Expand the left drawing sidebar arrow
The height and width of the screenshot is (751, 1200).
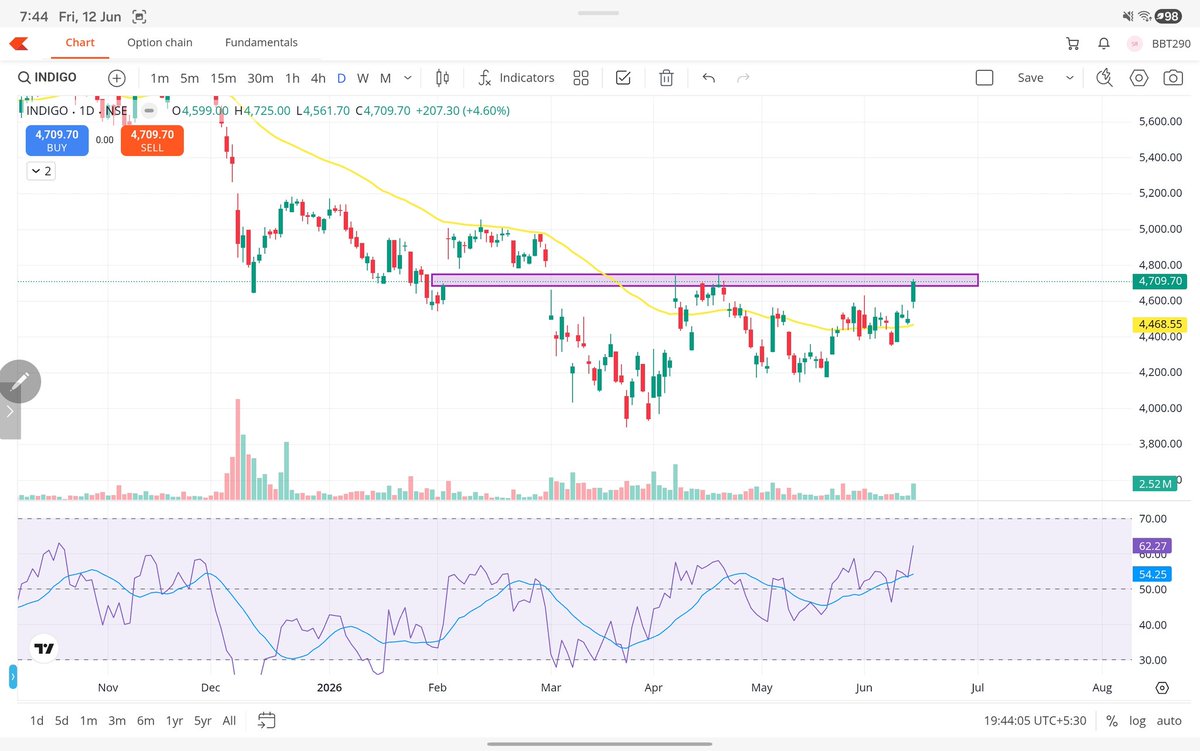click(10, 410)
